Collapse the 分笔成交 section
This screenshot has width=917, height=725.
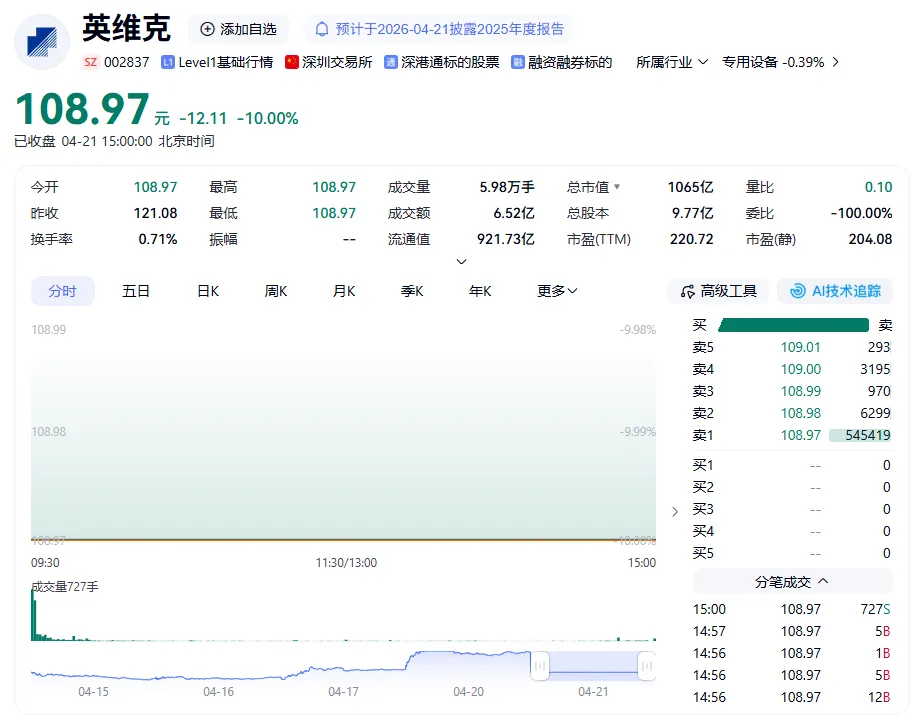pos(792,582)
